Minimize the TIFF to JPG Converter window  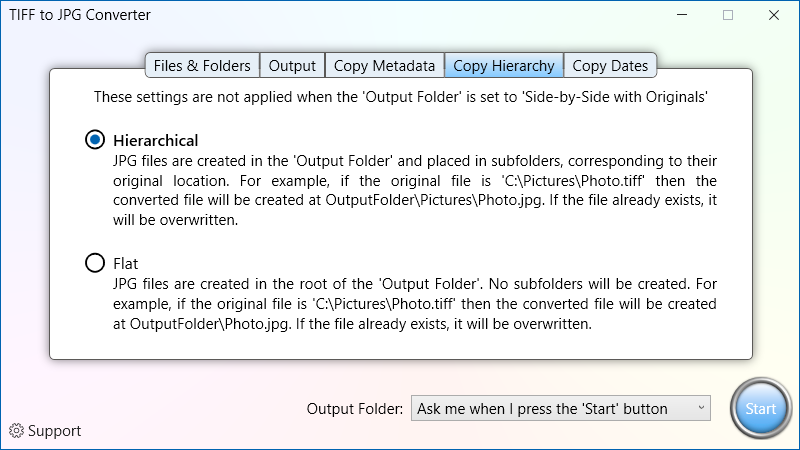[x=682, y=15]
